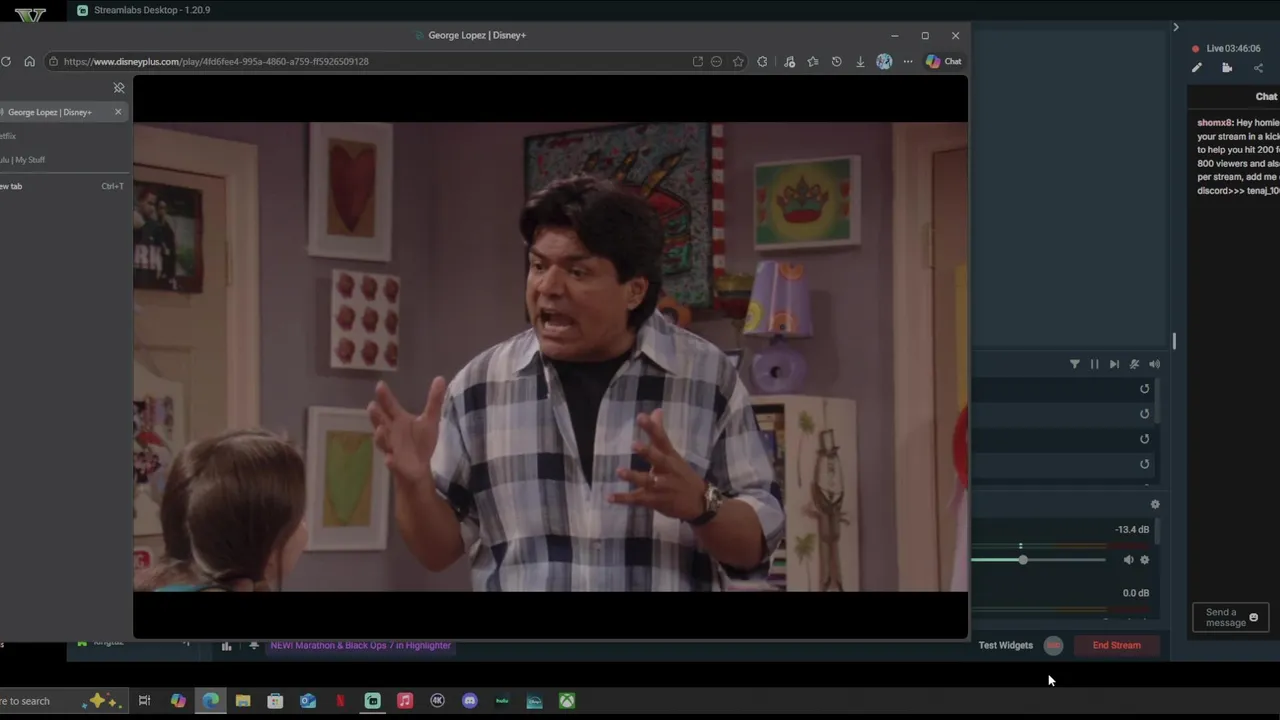Image resolution: width=1280 pixels, height=720 pixels.
Task: Skip the current alert in Streamlabs
Action: [x=1114, y=364]
